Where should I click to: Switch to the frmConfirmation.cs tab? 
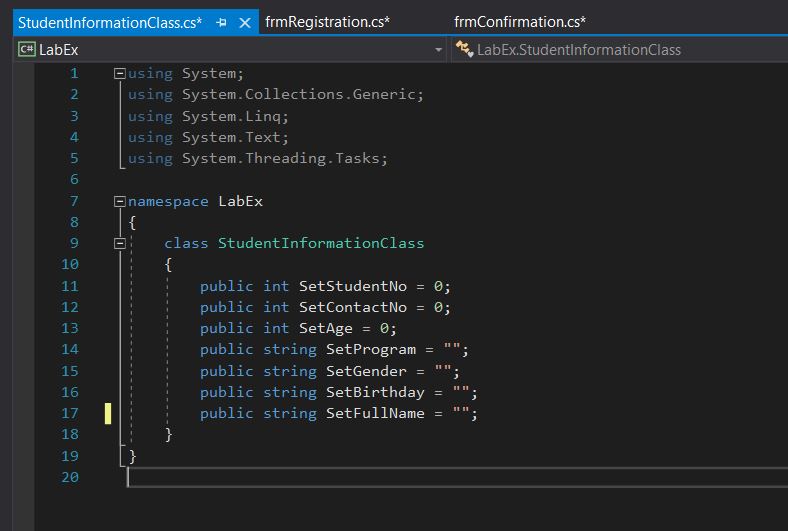coord(520,22)
